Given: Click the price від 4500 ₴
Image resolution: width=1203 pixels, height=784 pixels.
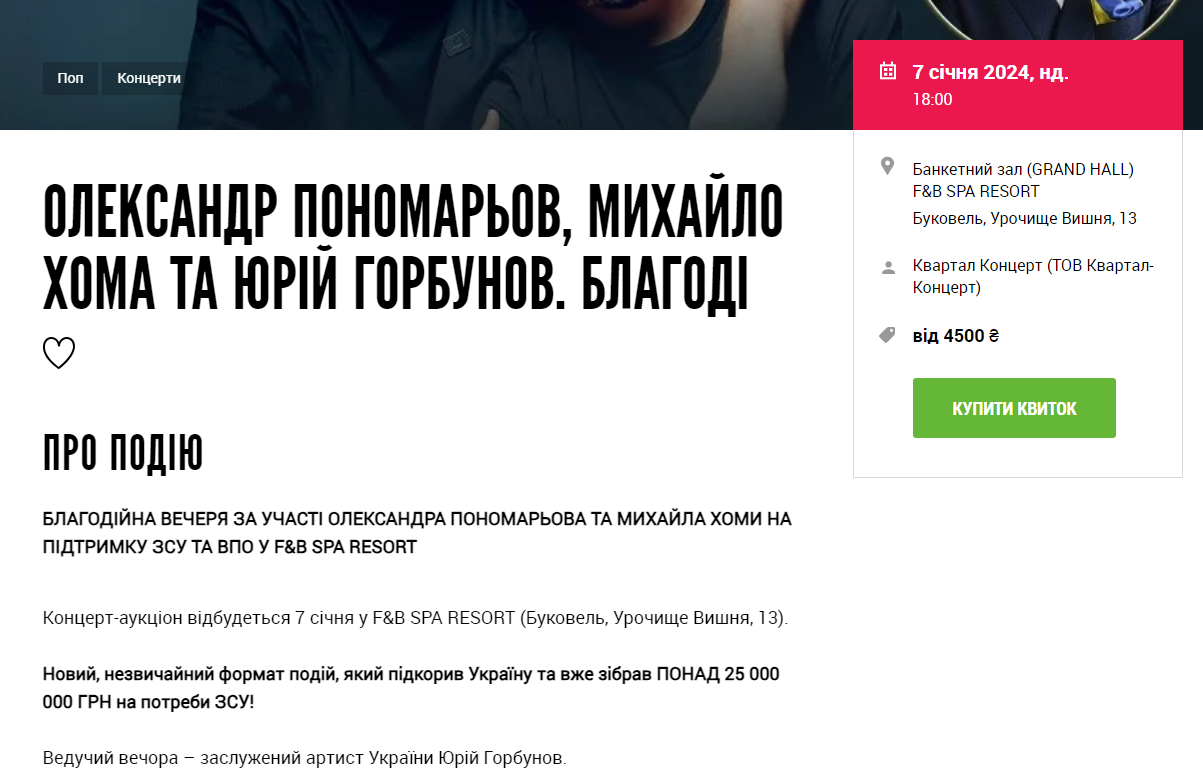Looking at the screenshot, I should 956,336.
